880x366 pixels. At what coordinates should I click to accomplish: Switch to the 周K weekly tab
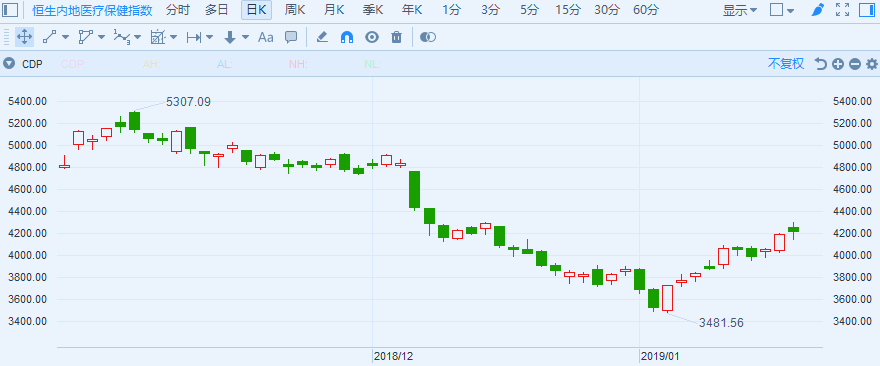tap(295, 10)
